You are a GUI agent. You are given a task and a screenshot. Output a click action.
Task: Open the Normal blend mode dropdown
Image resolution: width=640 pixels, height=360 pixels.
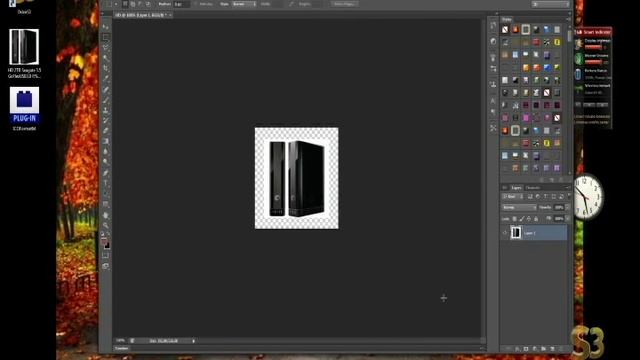coord(519,208)
